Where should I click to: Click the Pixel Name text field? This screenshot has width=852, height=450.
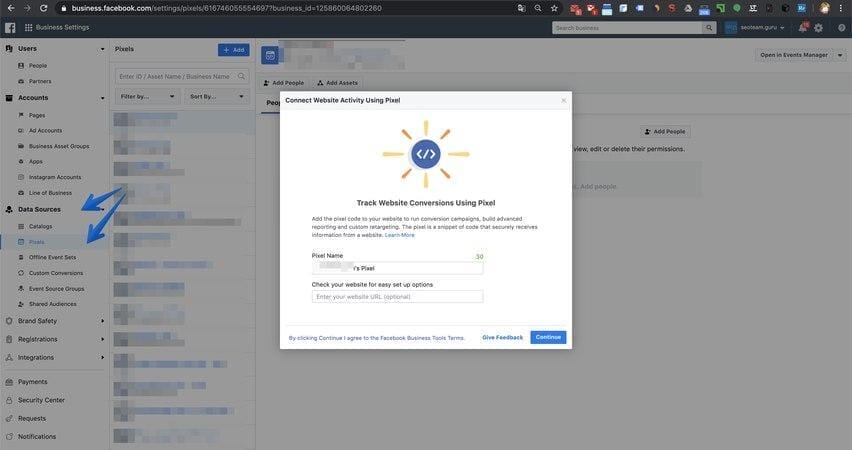[x=397, y=268]
